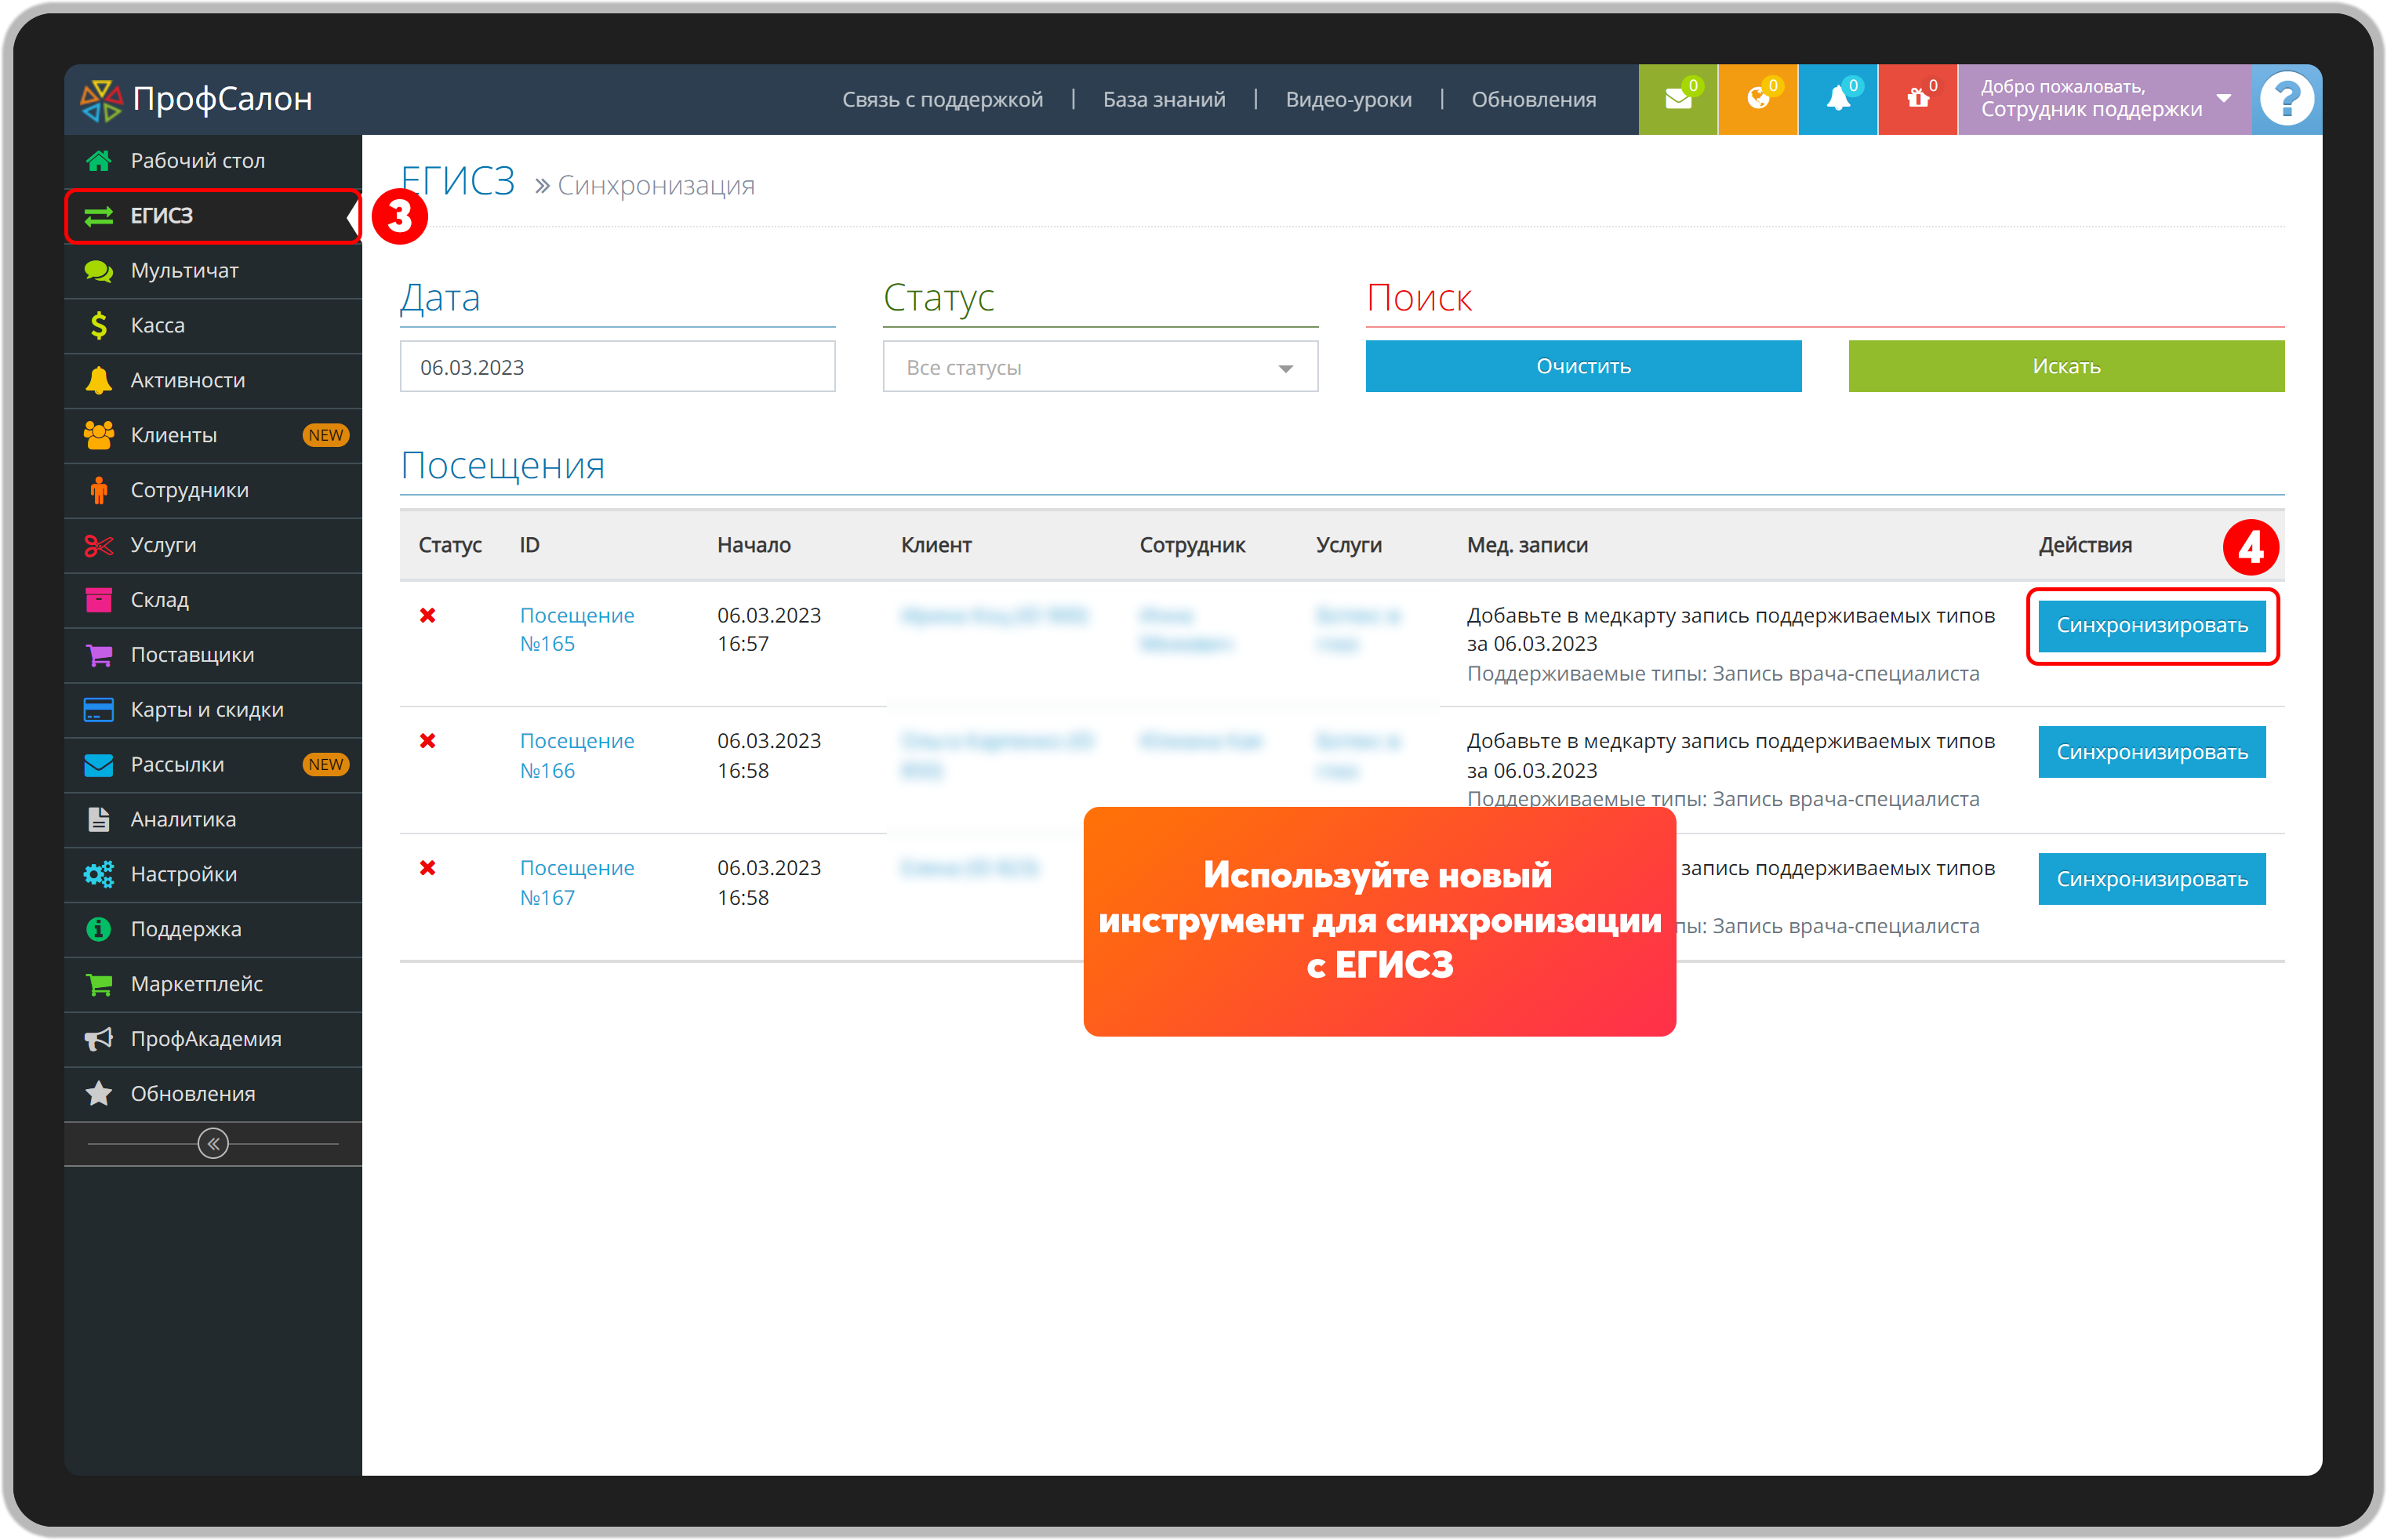Open the orange notifications counter icon
Image resolution: width=2387 pixels, height=1540 pixels.
pyautogui.click(x=1757, y=99)
